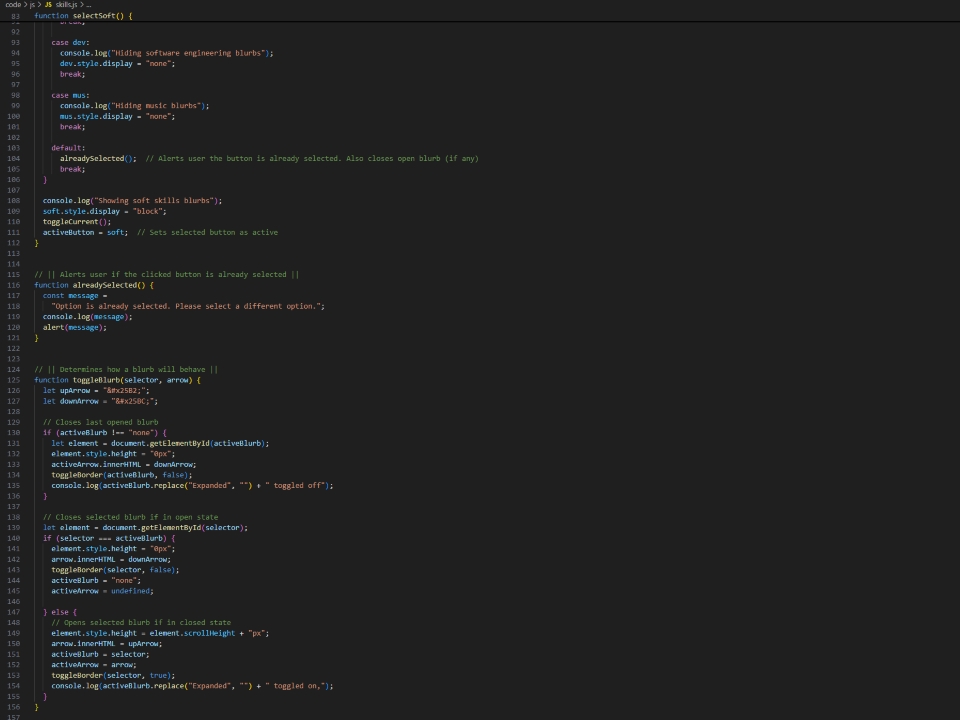Click line number 116 beside alreadySelected

[14, 284]
